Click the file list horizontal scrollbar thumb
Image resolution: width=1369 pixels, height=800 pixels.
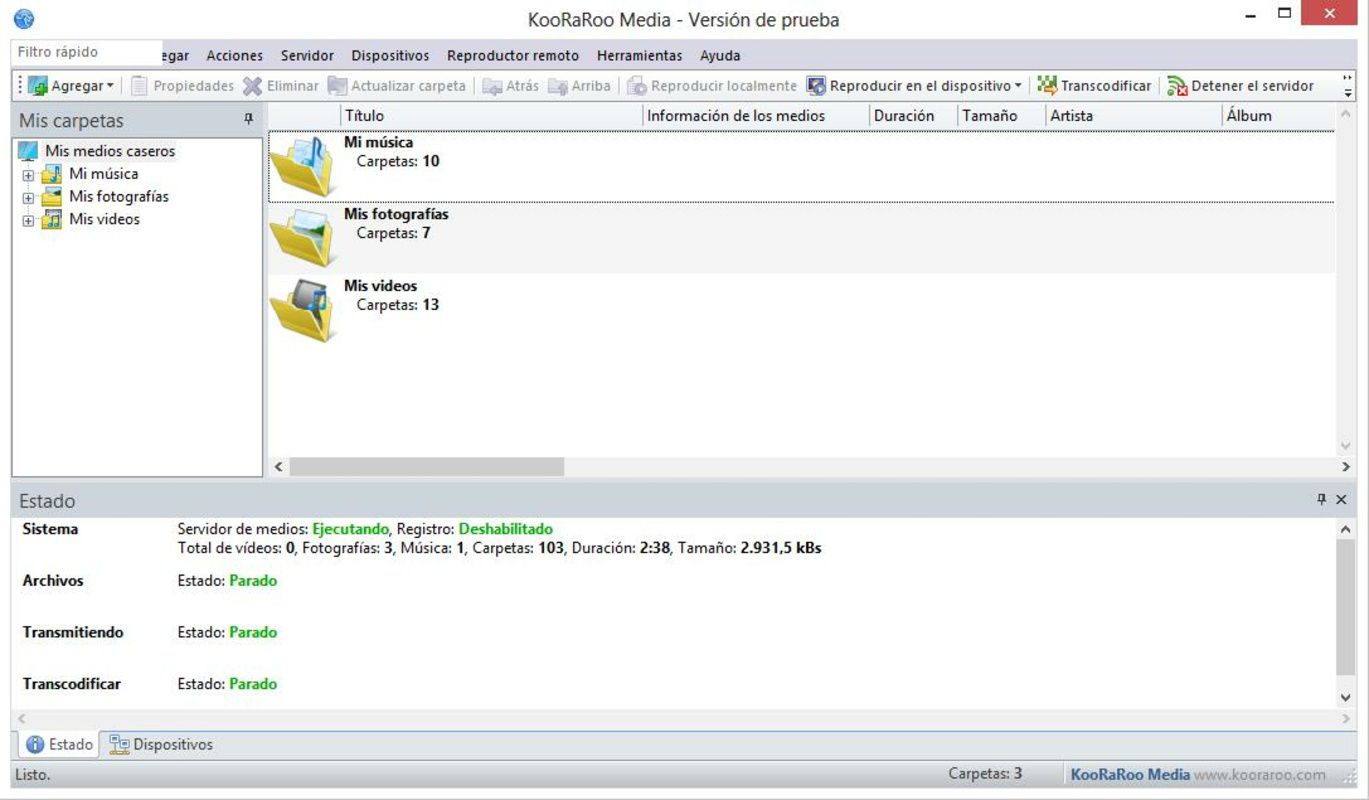pyautogui.click(x=427, y=467)
